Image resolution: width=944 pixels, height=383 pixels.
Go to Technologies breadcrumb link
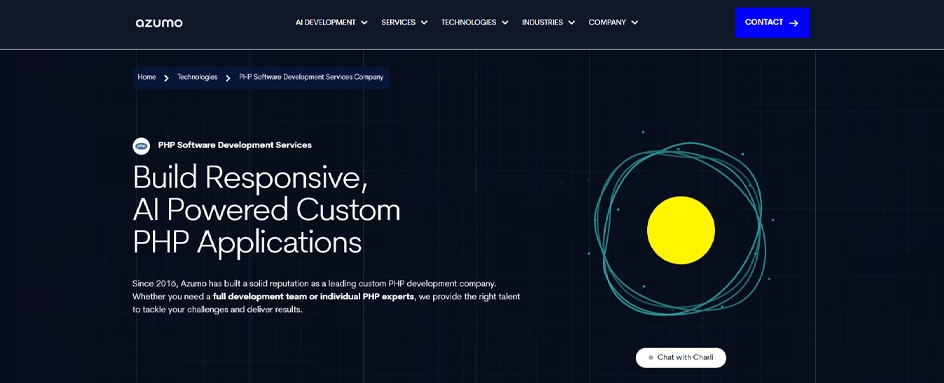click(197, 78)
